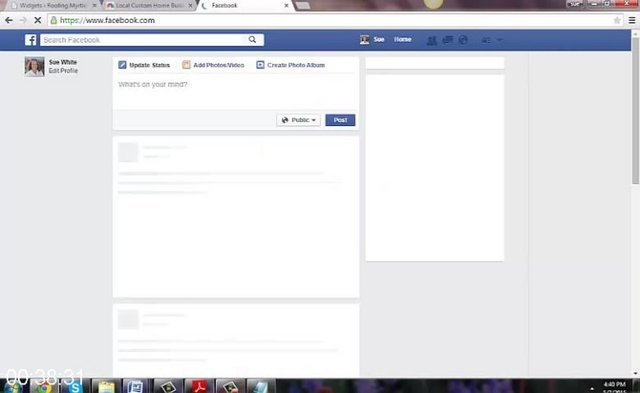Open the messages icon in header
The width and height of the screenshot is (640, 393).
448,40
